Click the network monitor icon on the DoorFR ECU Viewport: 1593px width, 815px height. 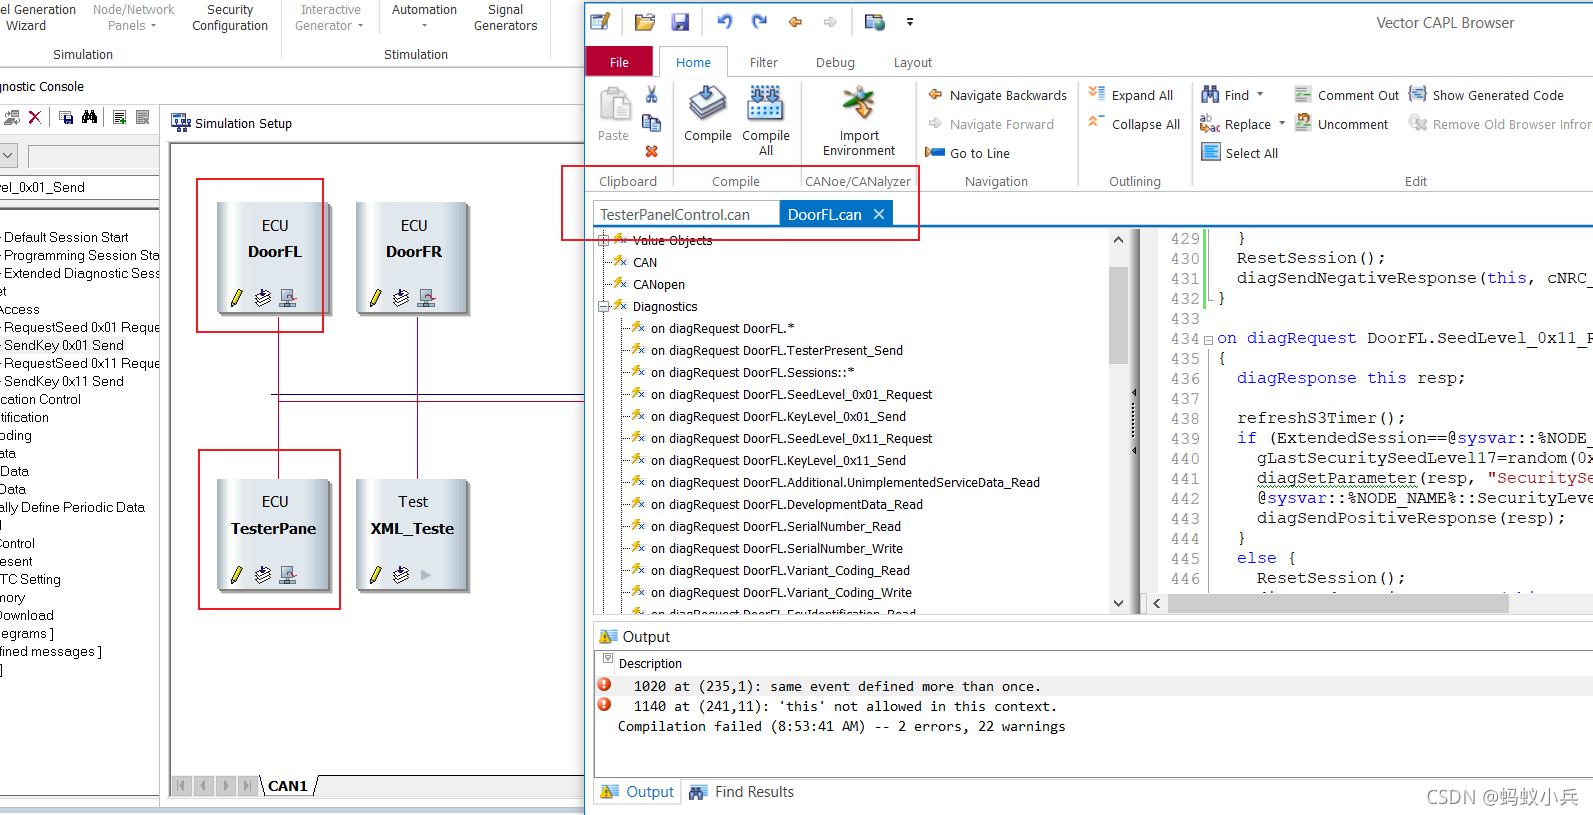tap(426, 297)
